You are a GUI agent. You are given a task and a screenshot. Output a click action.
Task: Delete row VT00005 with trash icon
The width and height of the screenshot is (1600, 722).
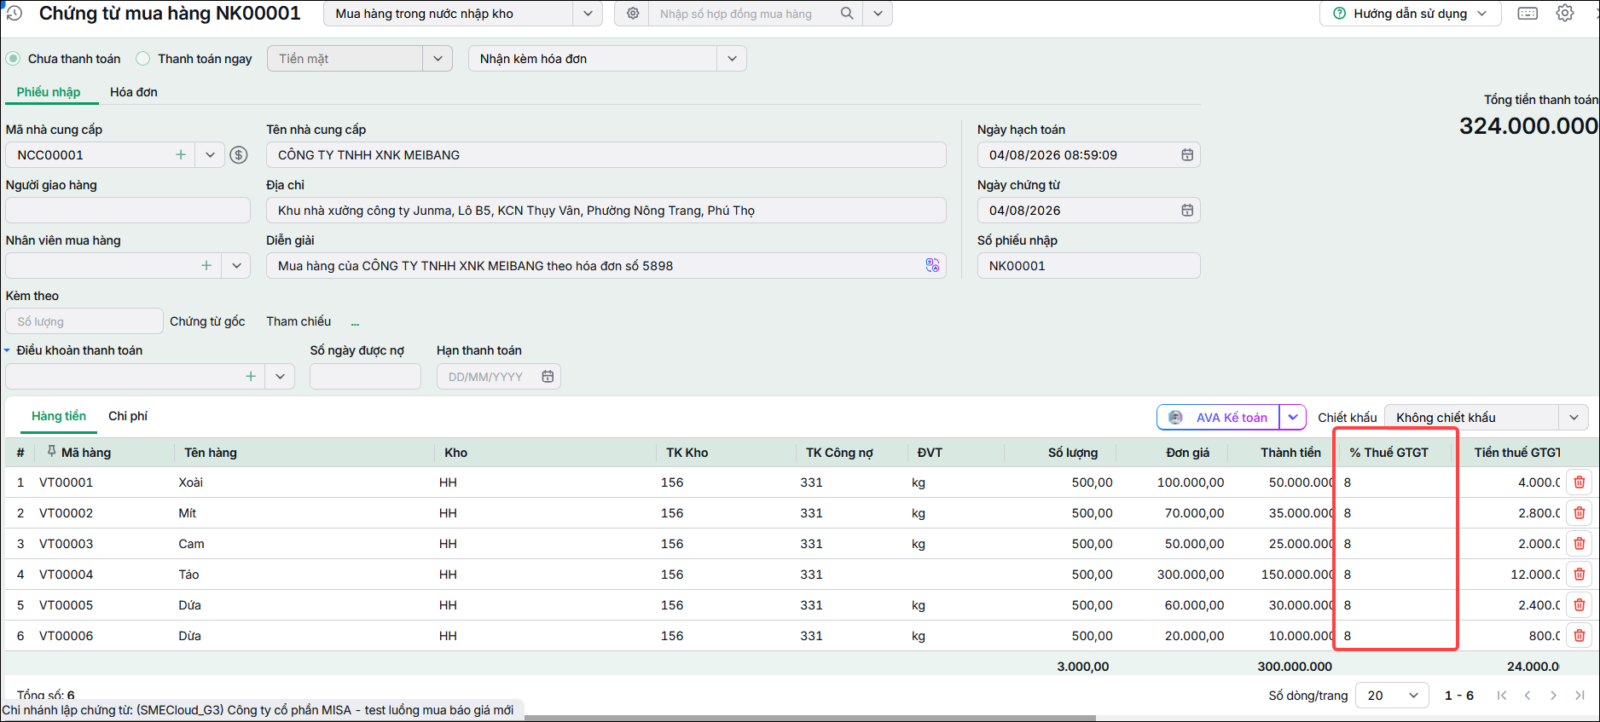tap(1579, 605)
